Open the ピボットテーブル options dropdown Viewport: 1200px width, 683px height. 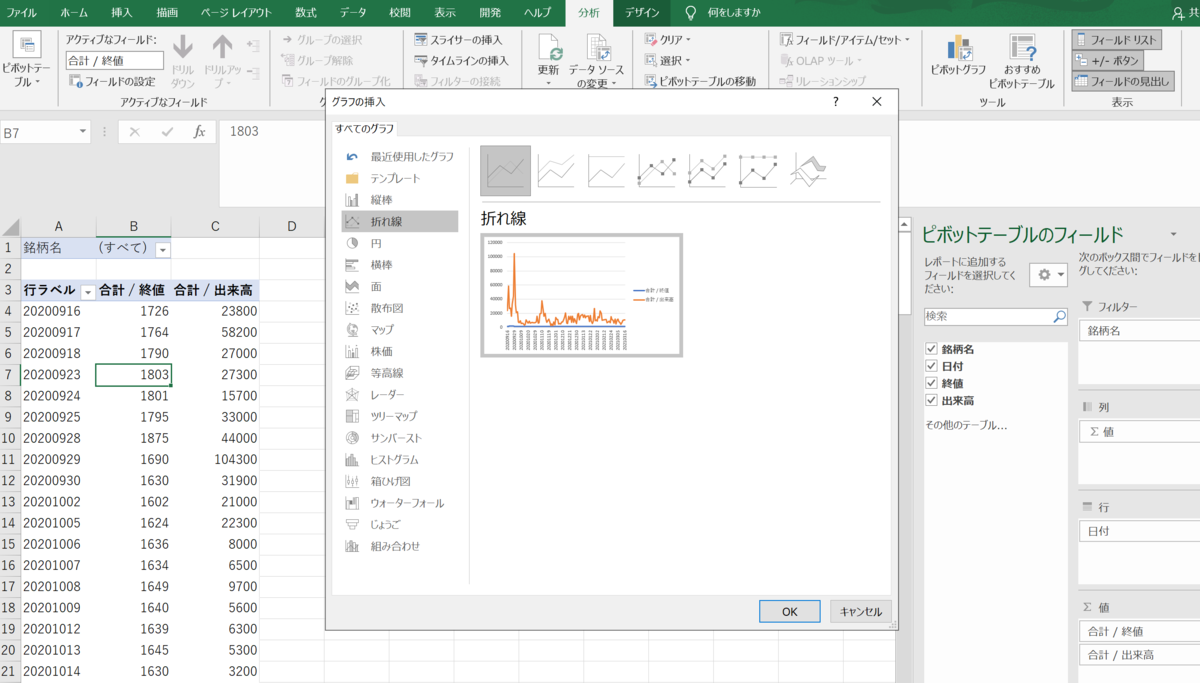27,60
